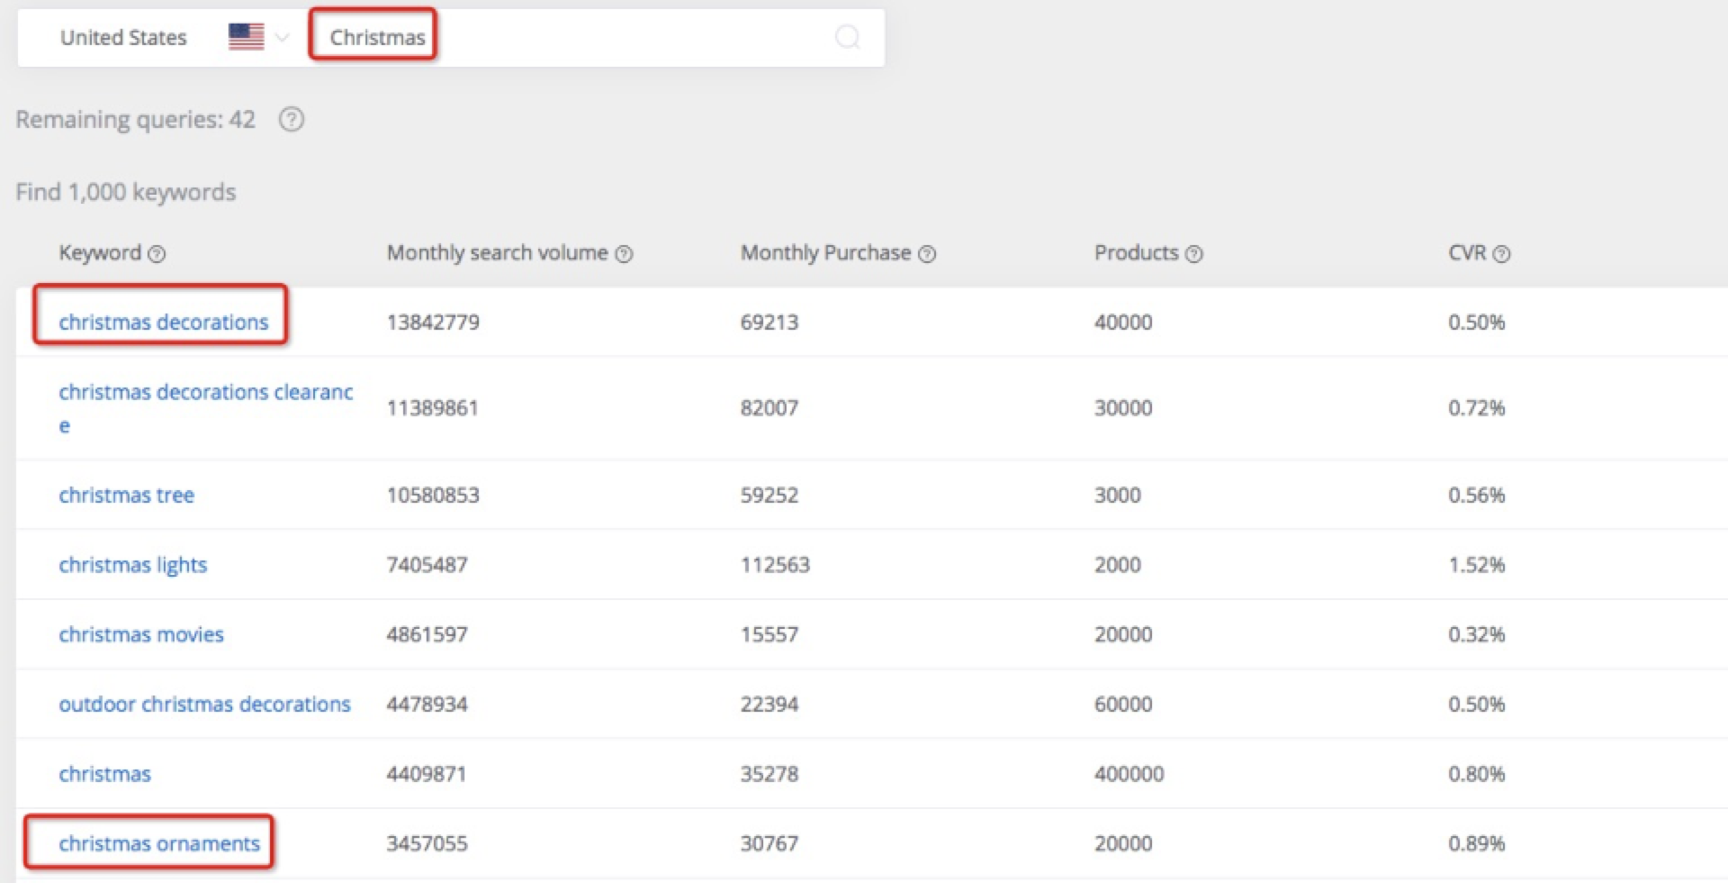The width and height of the screenshot is (1728, 883).
Task: Click CVR column help icon
Action: click(1501, 254)
